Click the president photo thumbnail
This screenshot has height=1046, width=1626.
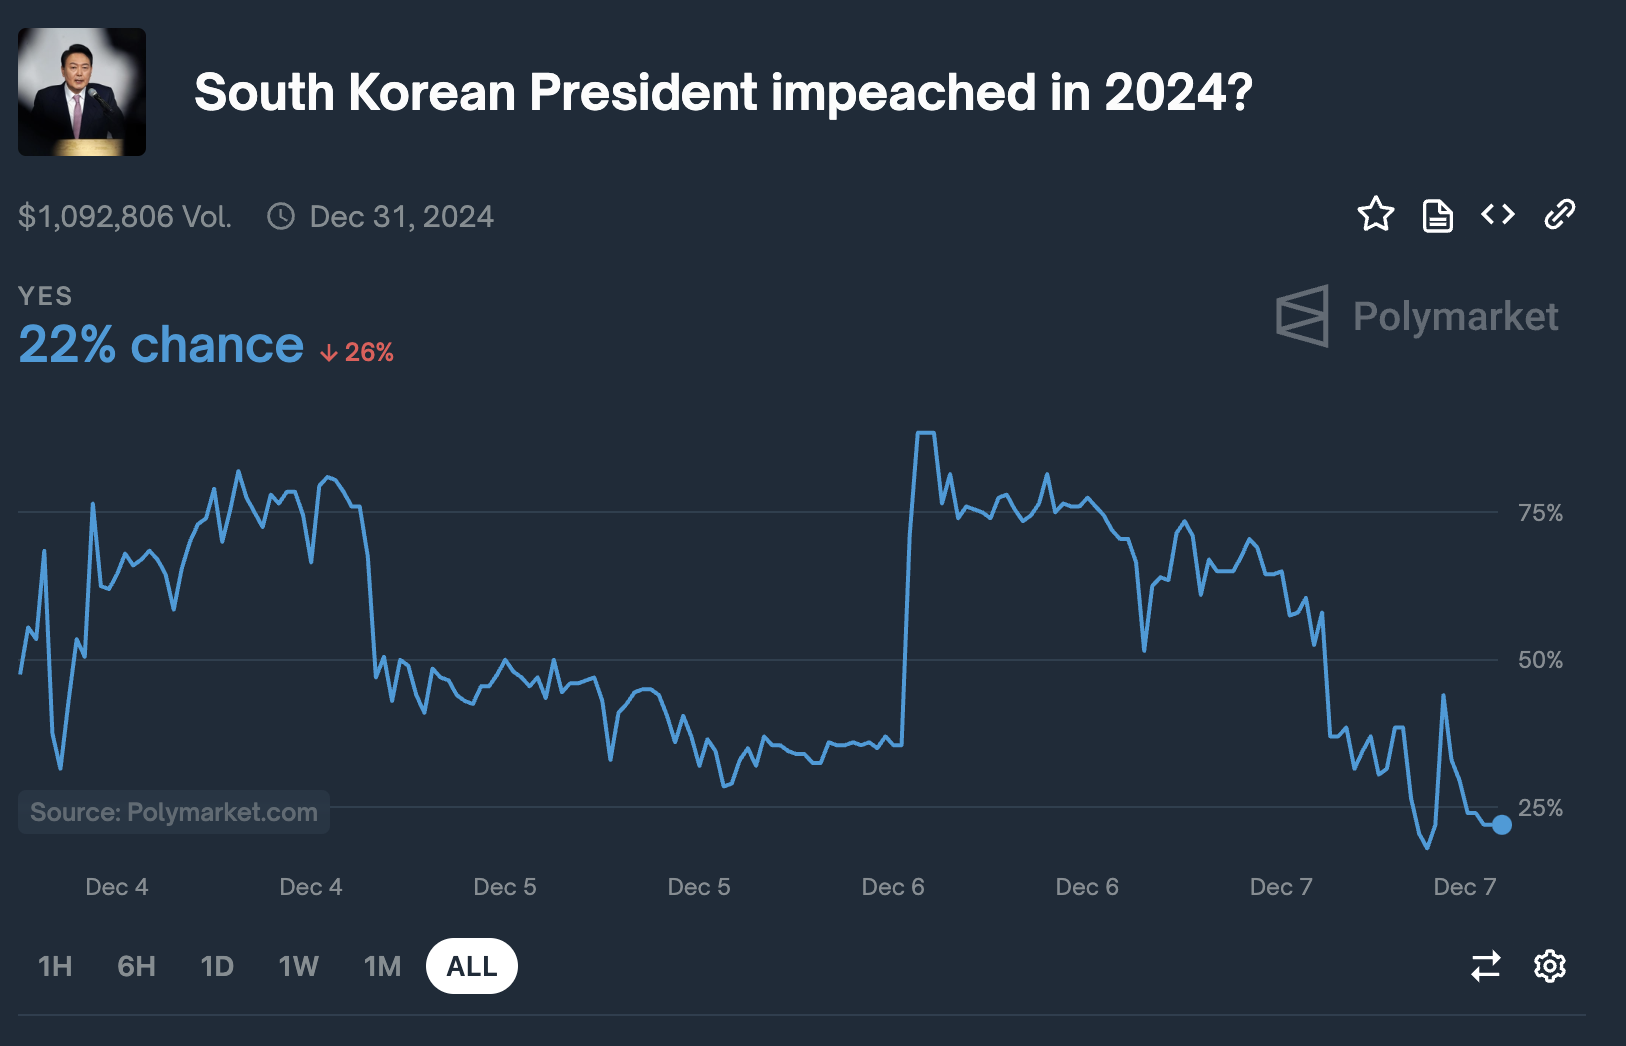point(82,92)
